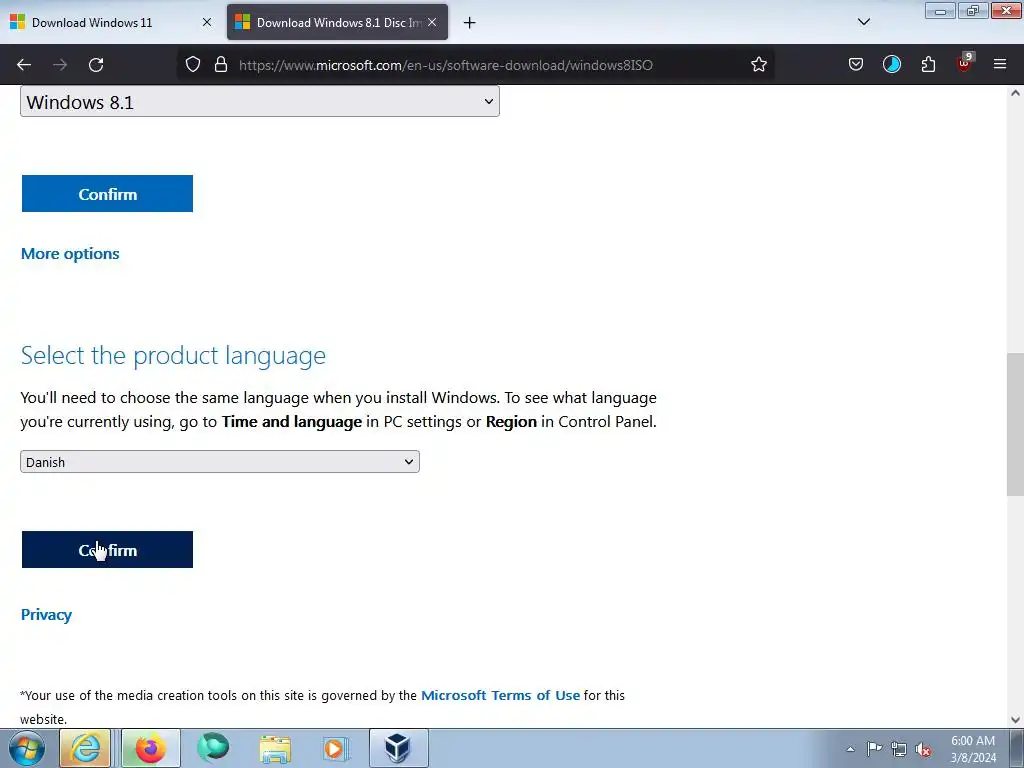
Task: Open the Windows Start menu
Action: (x=27, y=748)
